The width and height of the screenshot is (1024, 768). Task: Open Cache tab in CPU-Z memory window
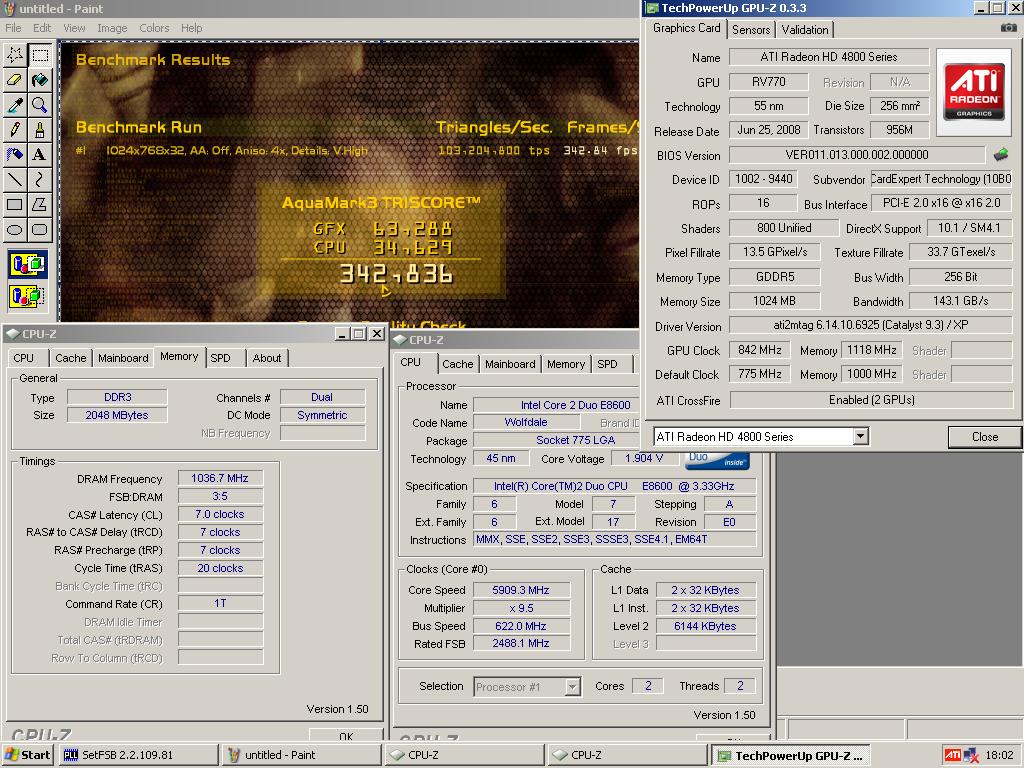pyautogui.click(x=71, y=358)
